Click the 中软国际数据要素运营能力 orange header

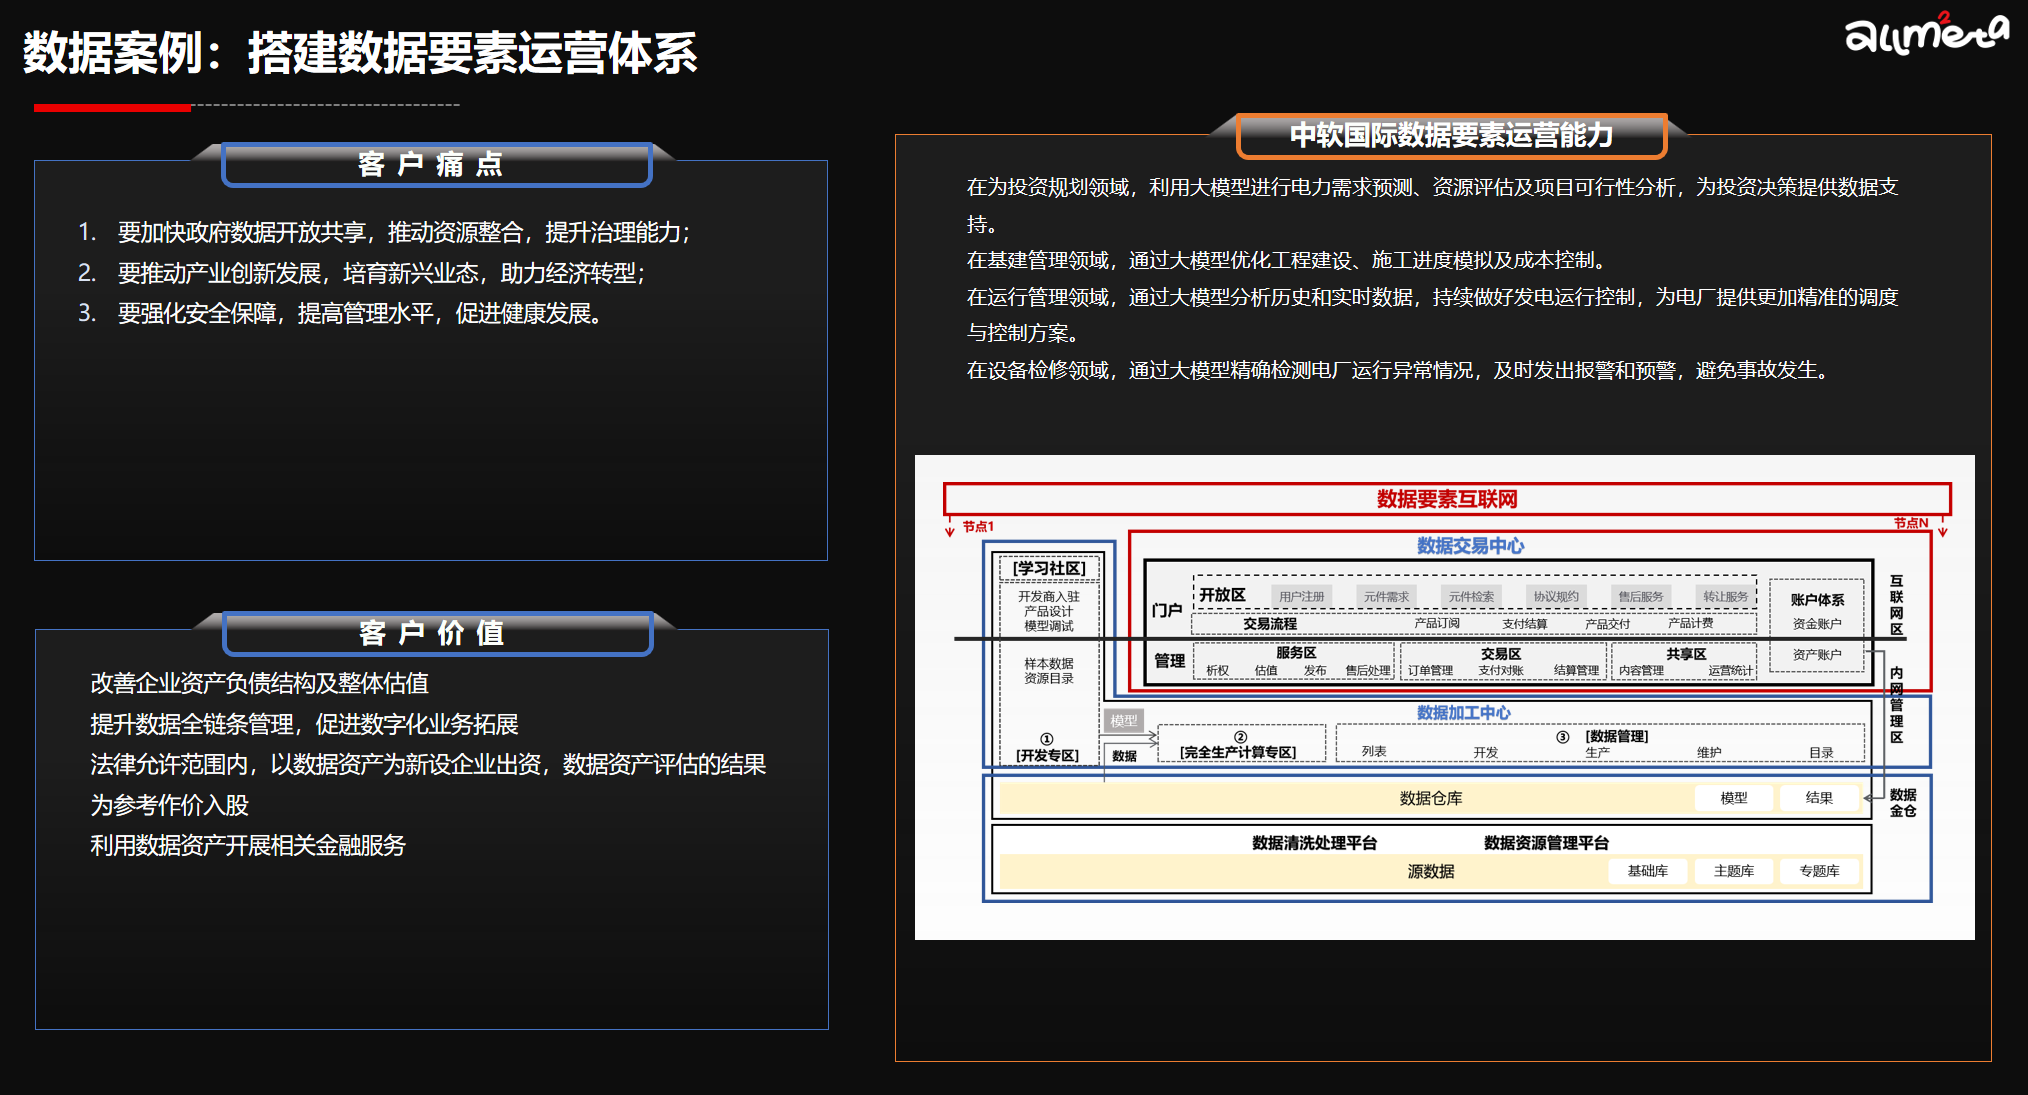[x=1451, y=135]
